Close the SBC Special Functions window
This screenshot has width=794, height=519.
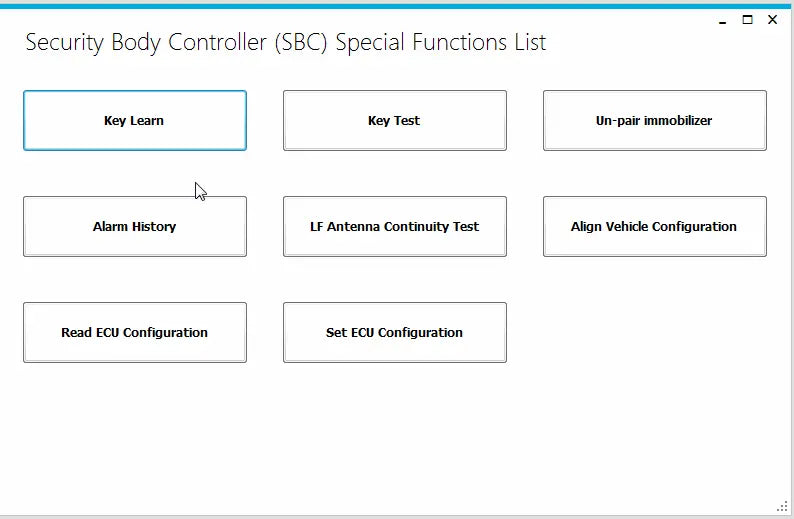[x=772, y=19]
